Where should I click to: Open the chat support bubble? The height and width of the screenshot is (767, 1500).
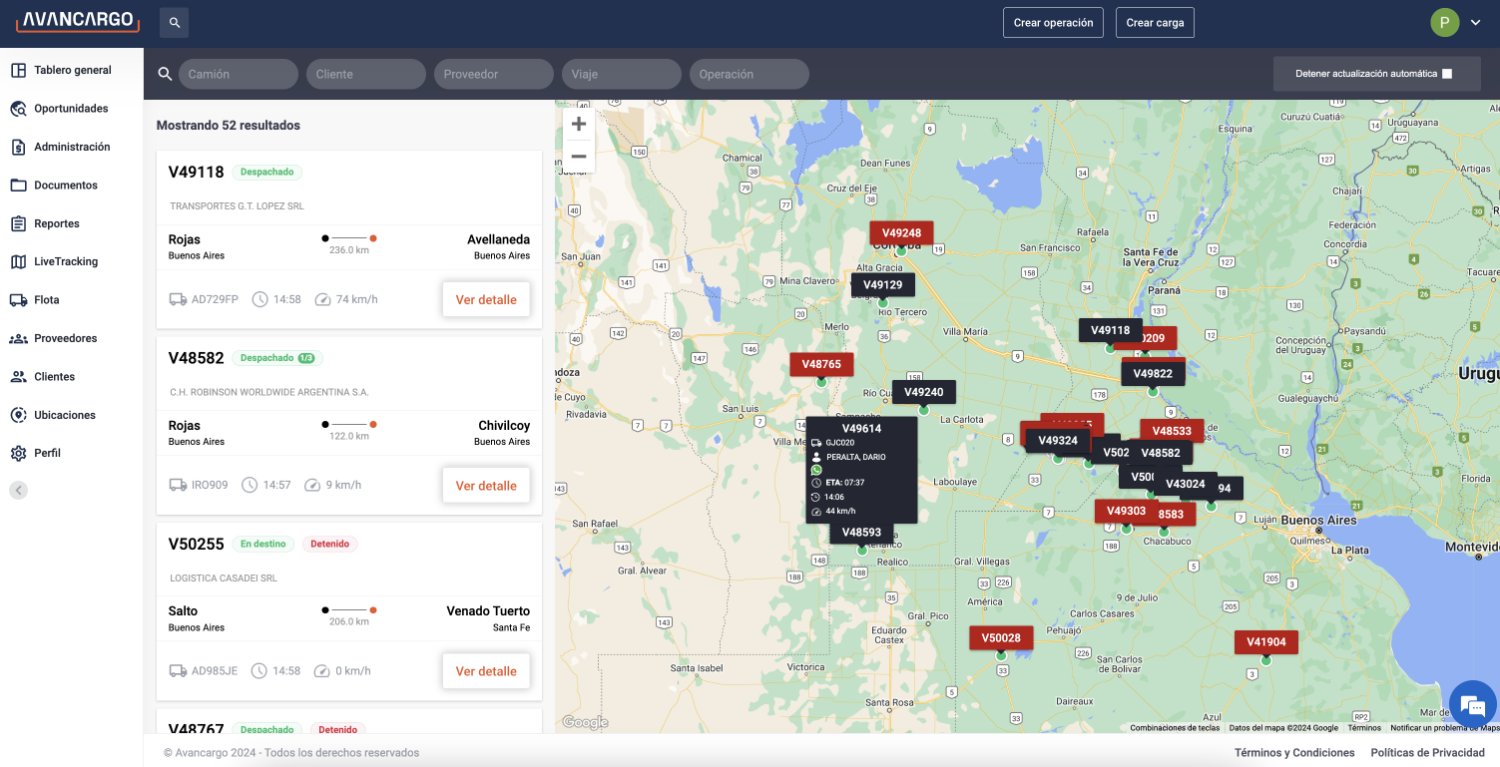(x=1472, y=705)
